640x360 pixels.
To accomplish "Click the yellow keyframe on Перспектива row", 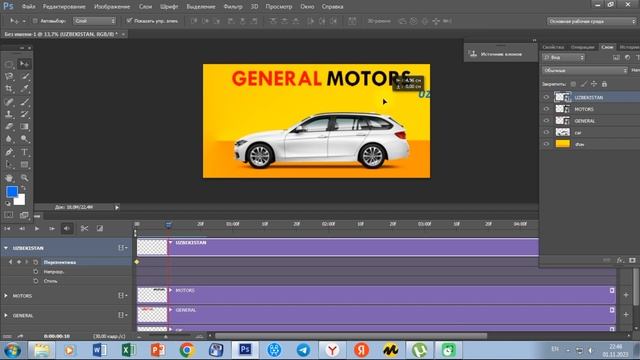I will click(137, 262).
